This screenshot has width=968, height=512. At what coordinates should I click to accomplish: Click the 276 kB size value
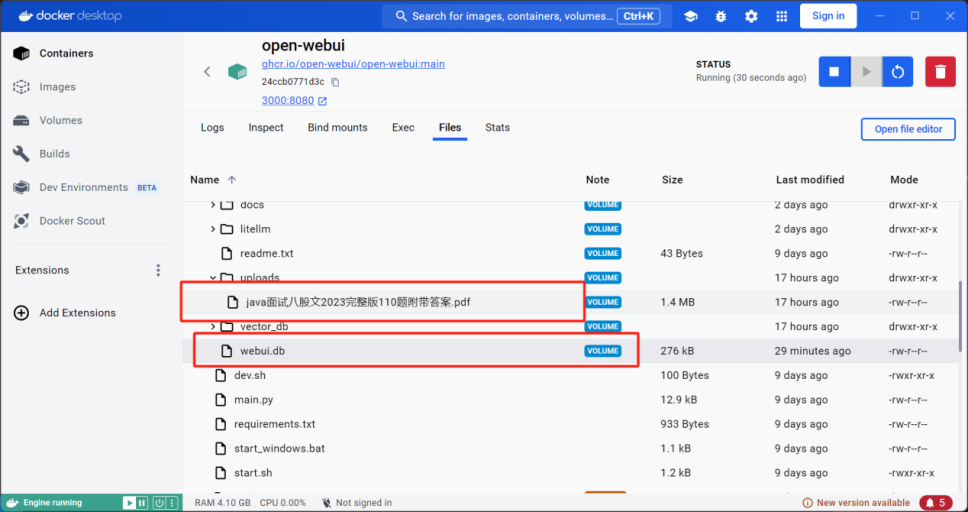coord(677,351)
